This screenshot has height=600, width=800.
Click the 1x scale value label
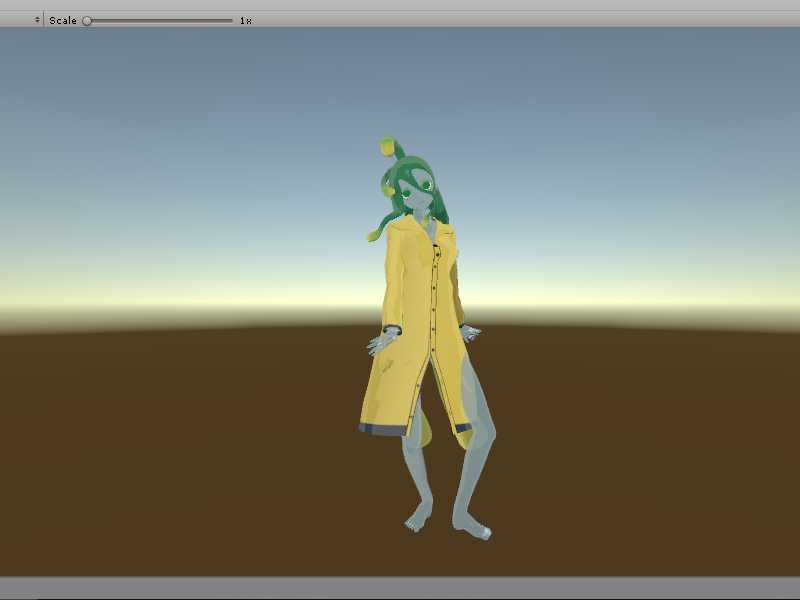point(245,20)
